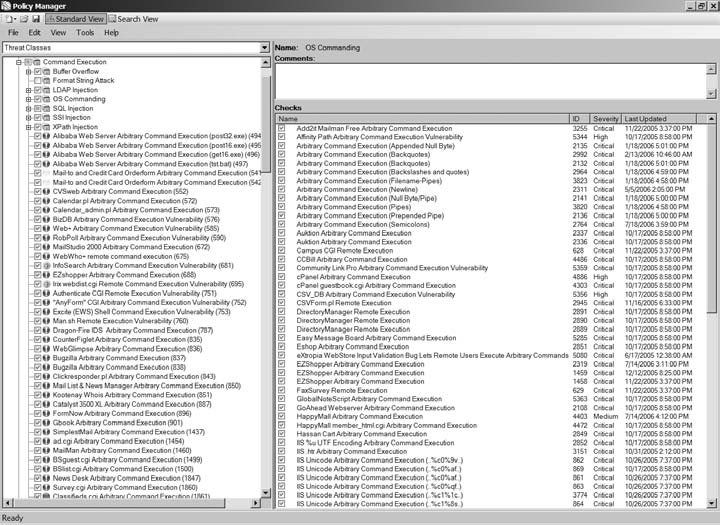
Task: Click globe icon for Catalyst 3500 XL entry
Action: pos(46,404)
